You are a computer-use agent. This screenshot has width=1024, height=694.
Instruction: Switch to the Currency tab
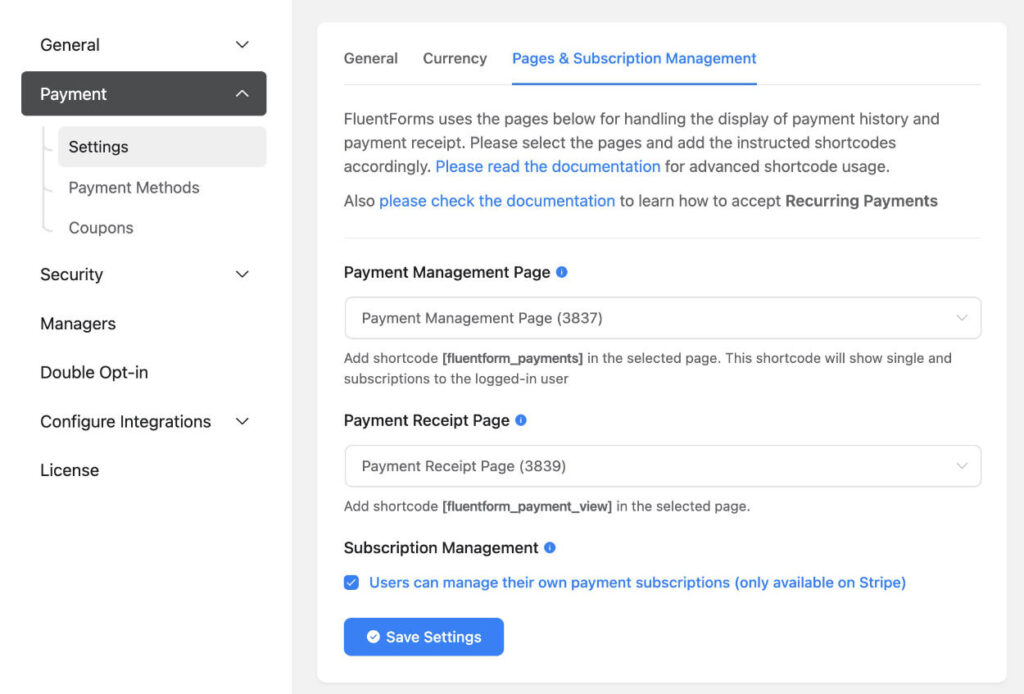(x=455, y=58)
